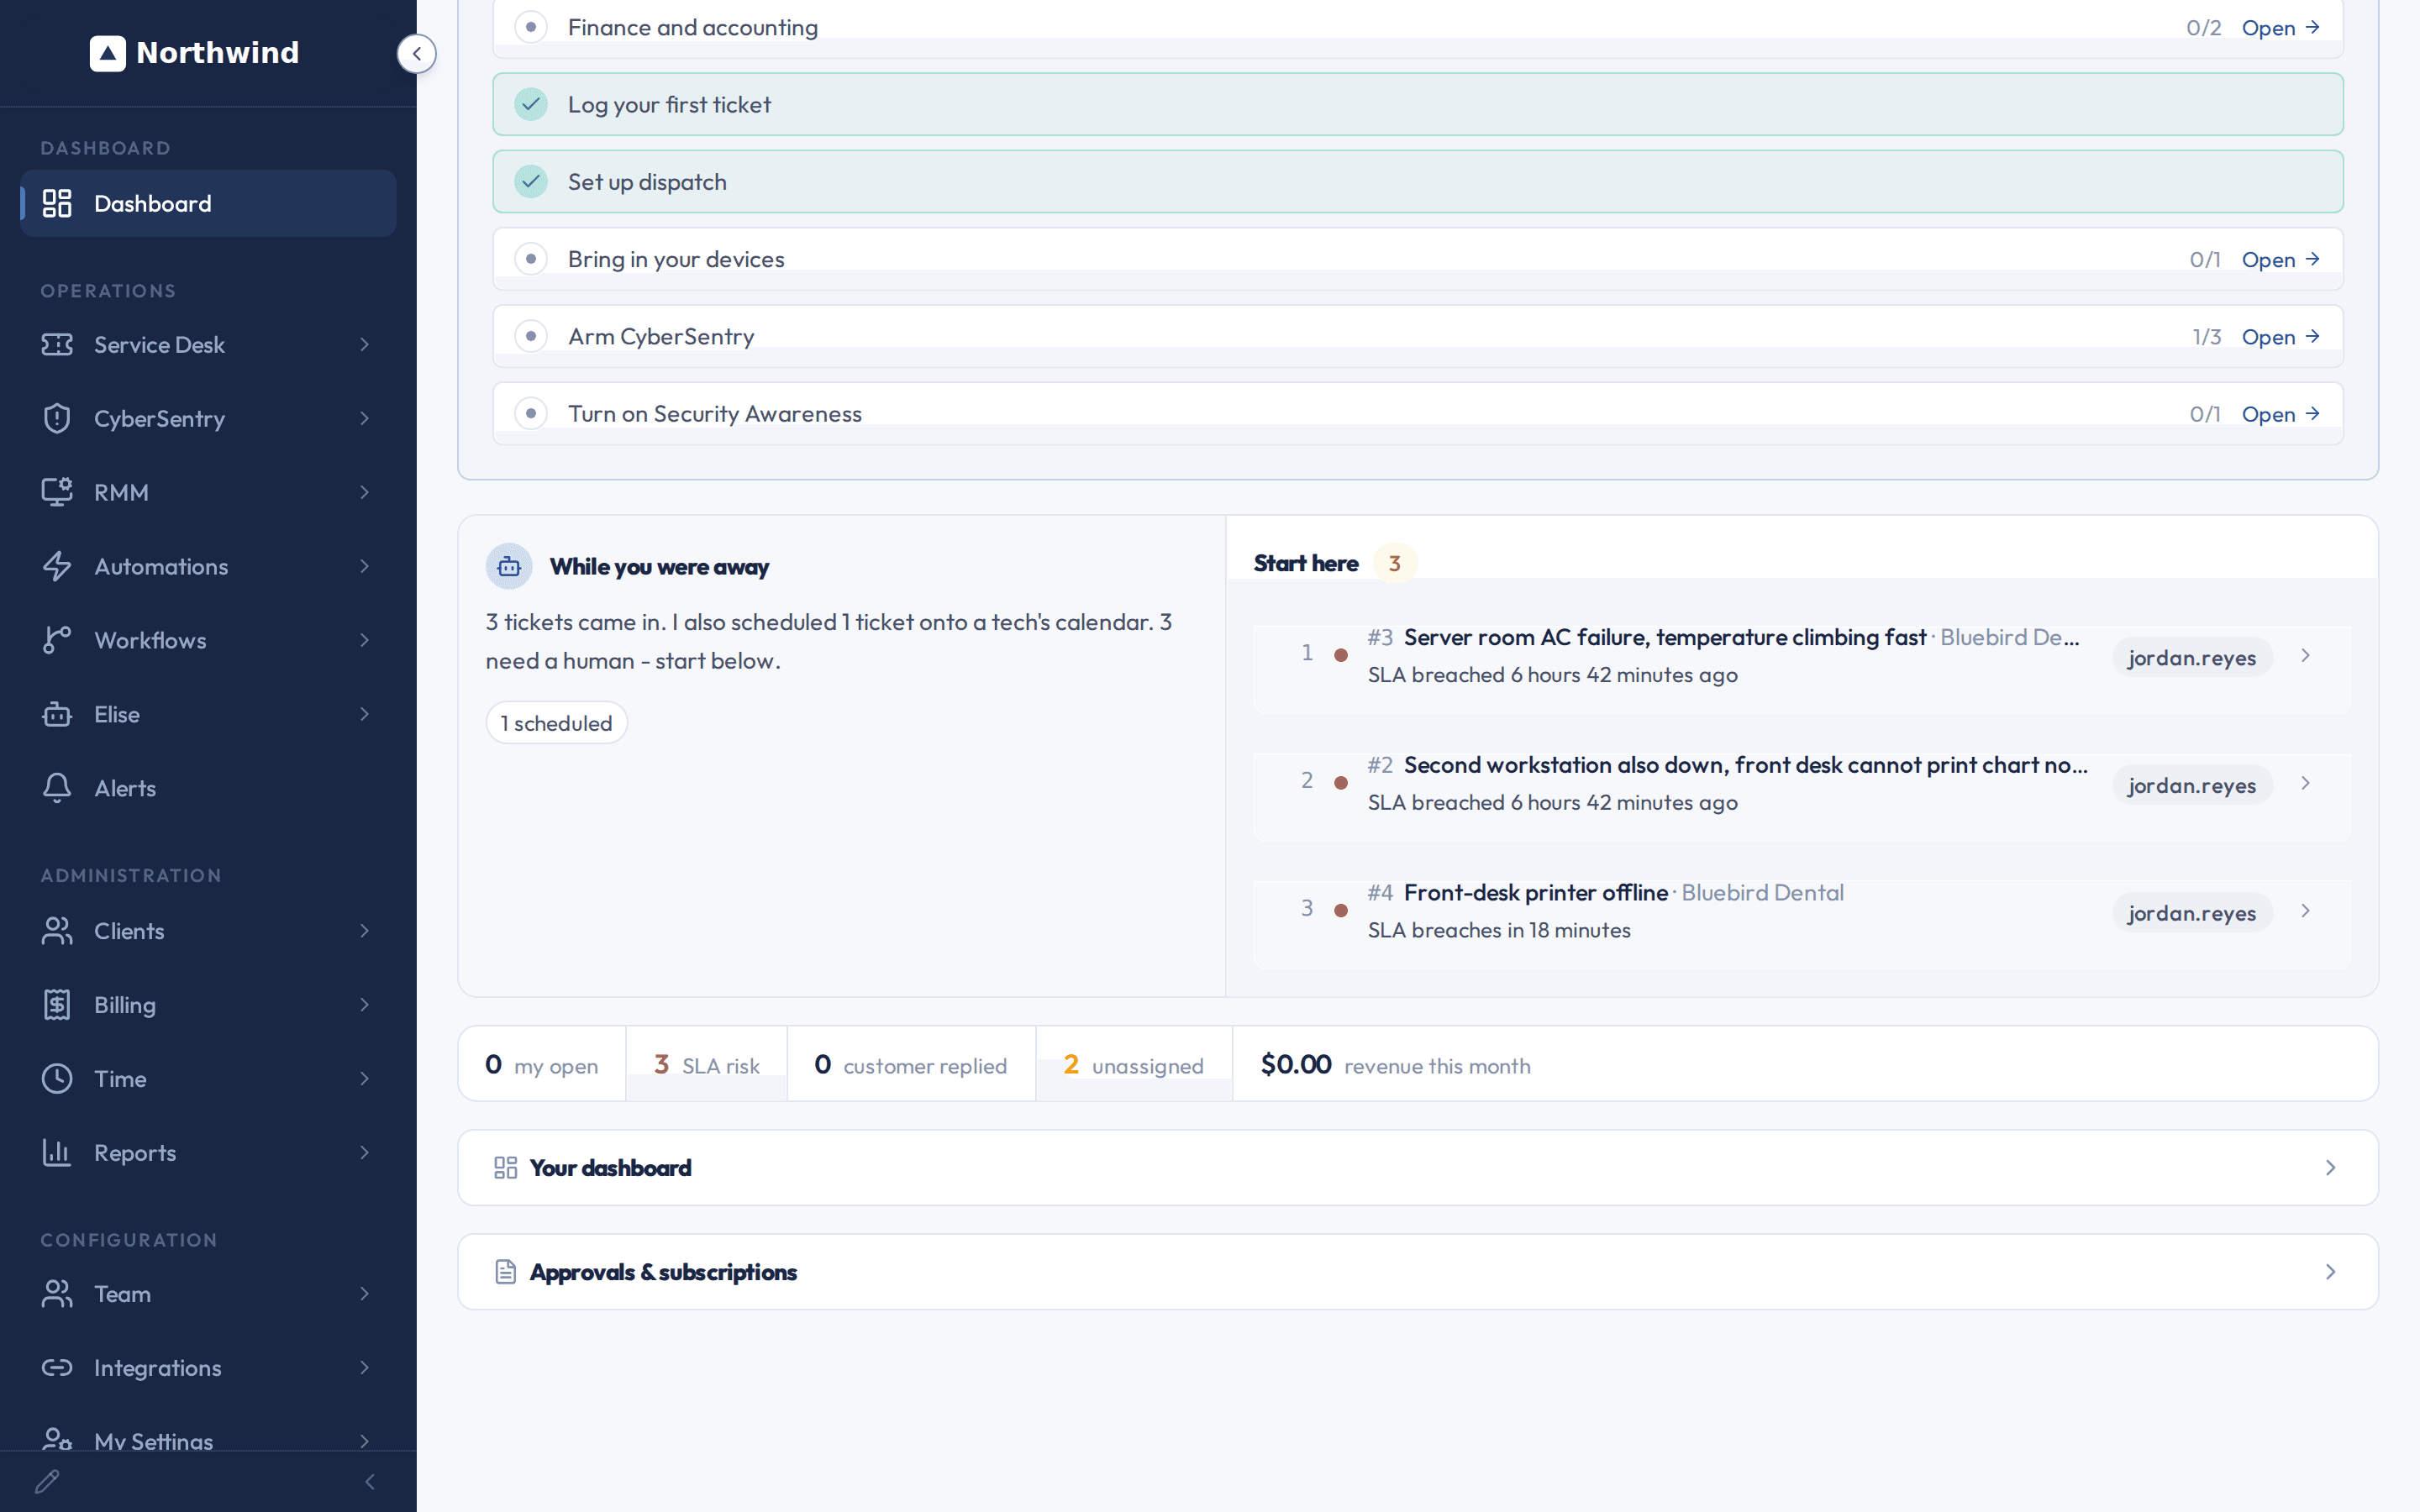Filter by the 2 unassigned stat
This screenshot has width=2420, height=1512.
click(1133, 1064)
